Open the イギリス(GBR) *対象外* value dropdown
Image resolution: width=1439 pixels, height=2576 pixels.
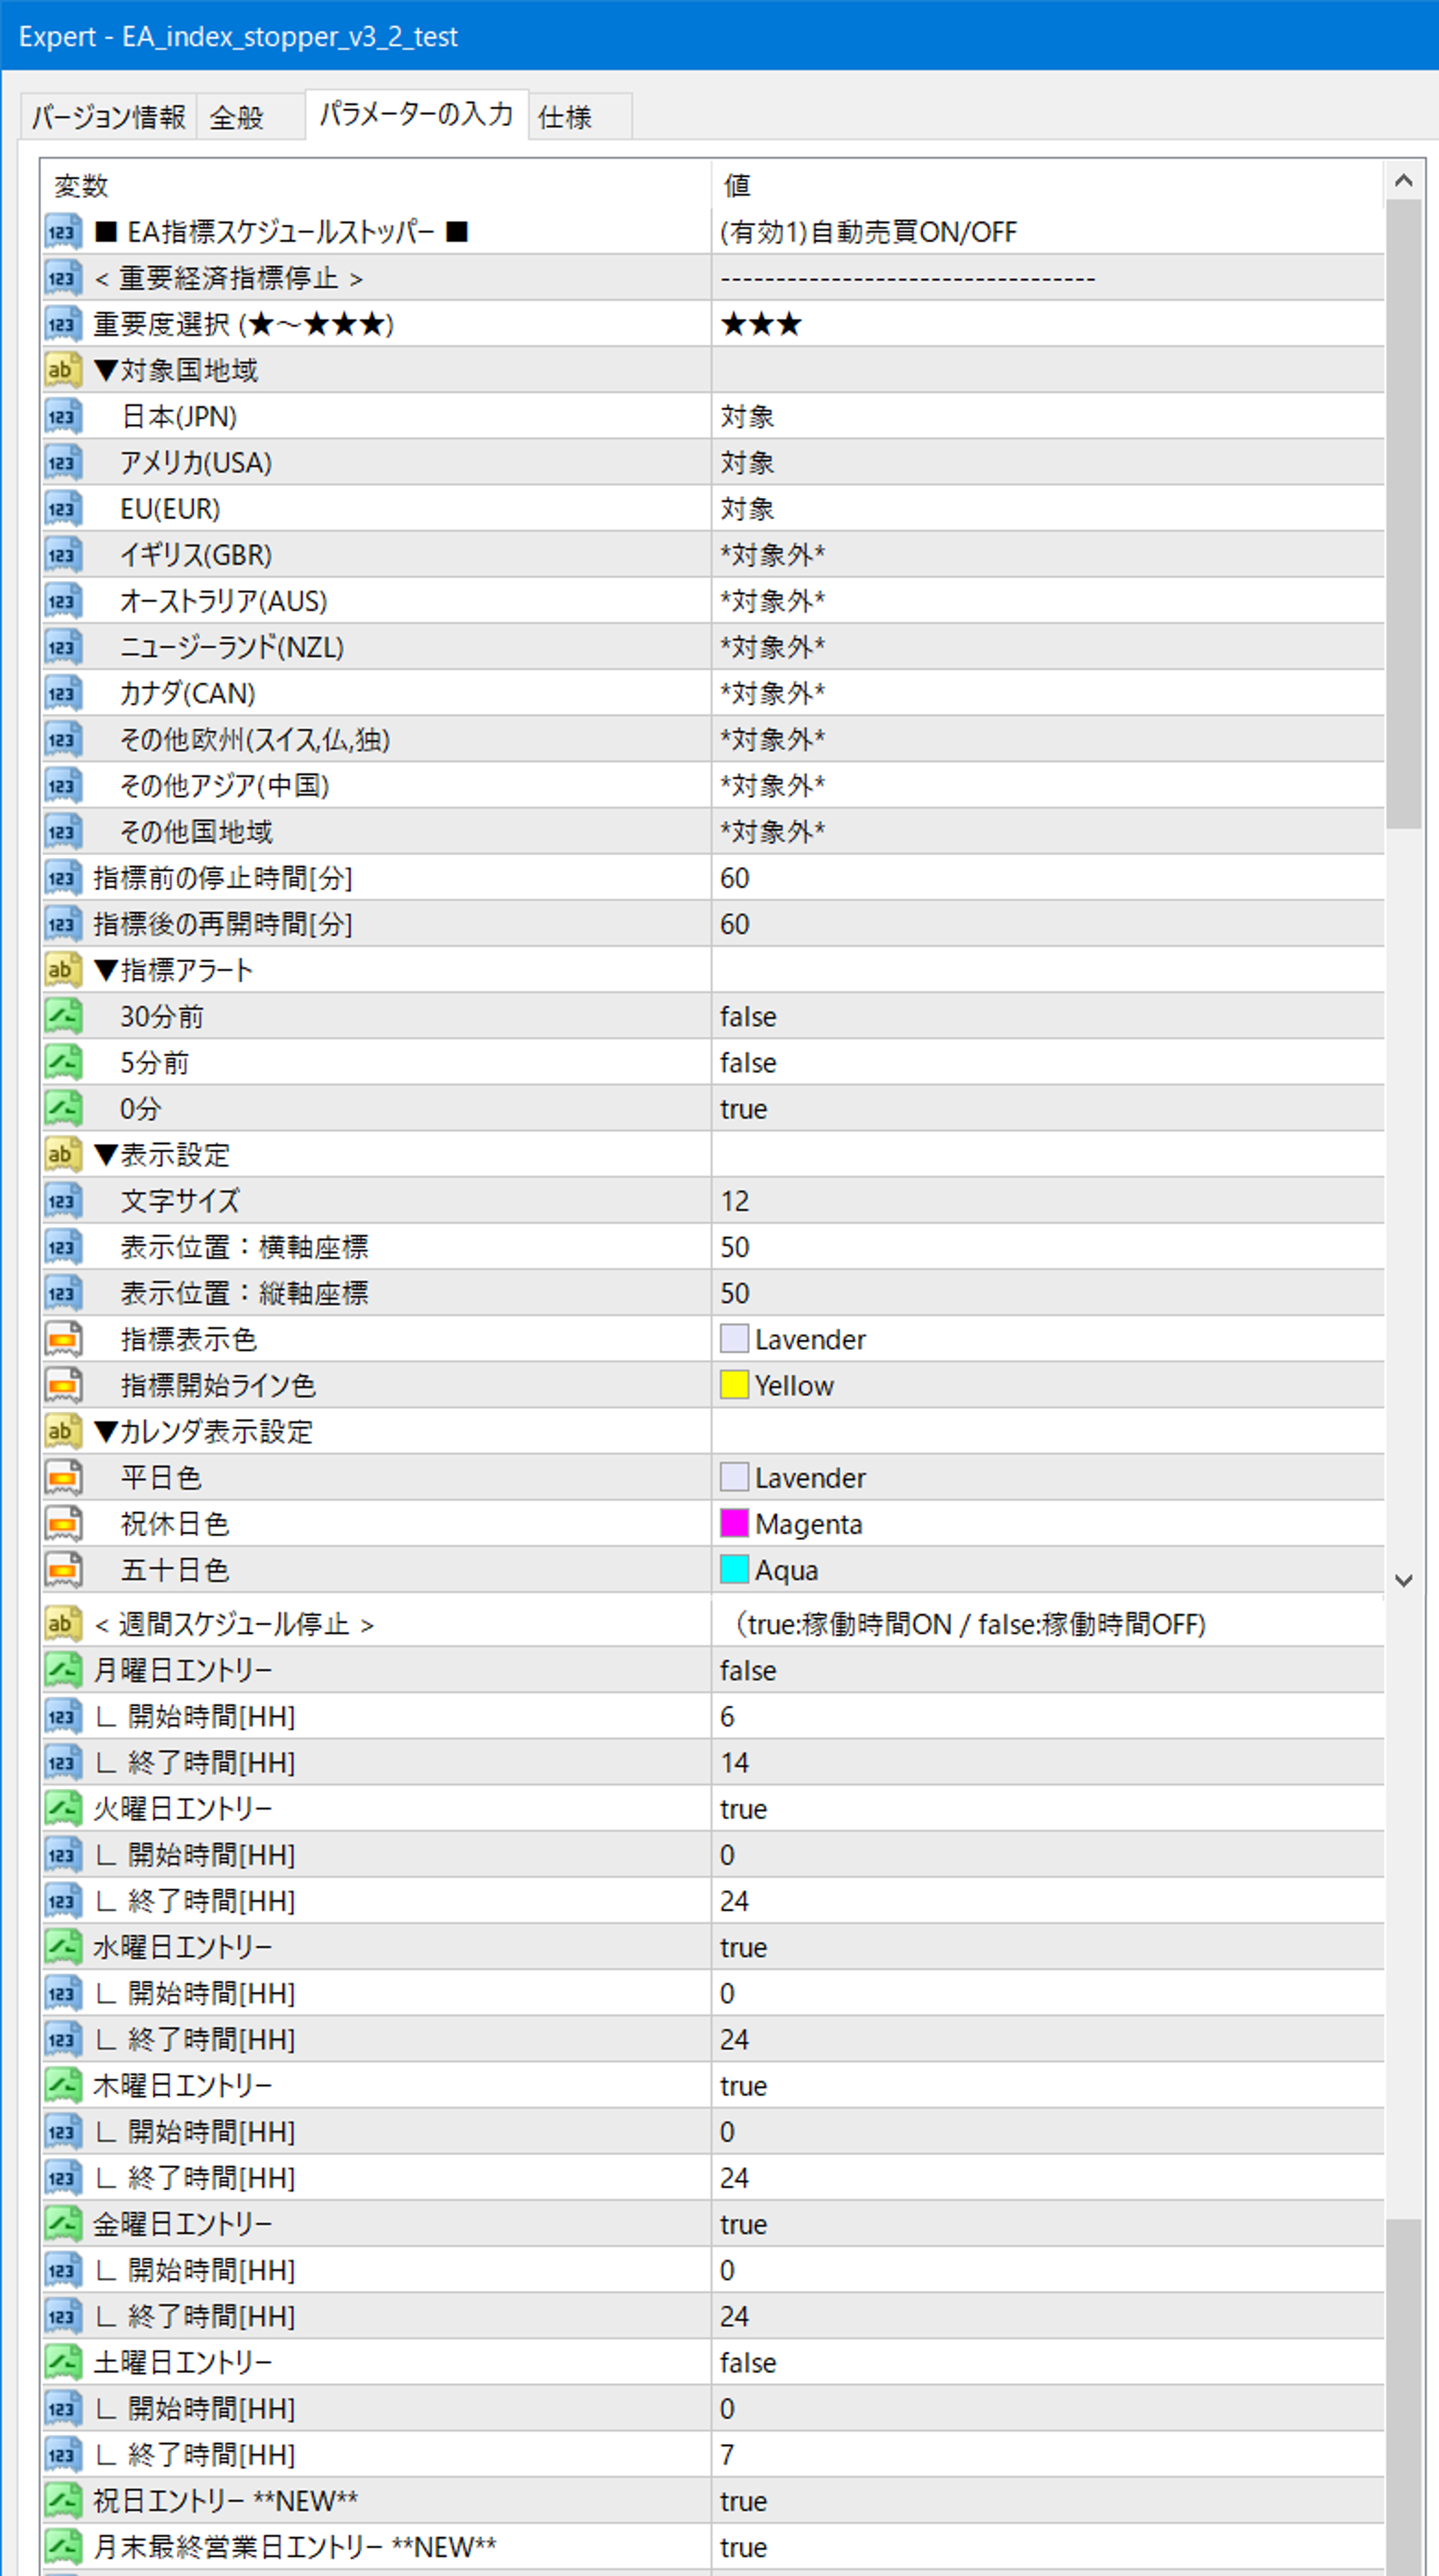coord(772,555)
